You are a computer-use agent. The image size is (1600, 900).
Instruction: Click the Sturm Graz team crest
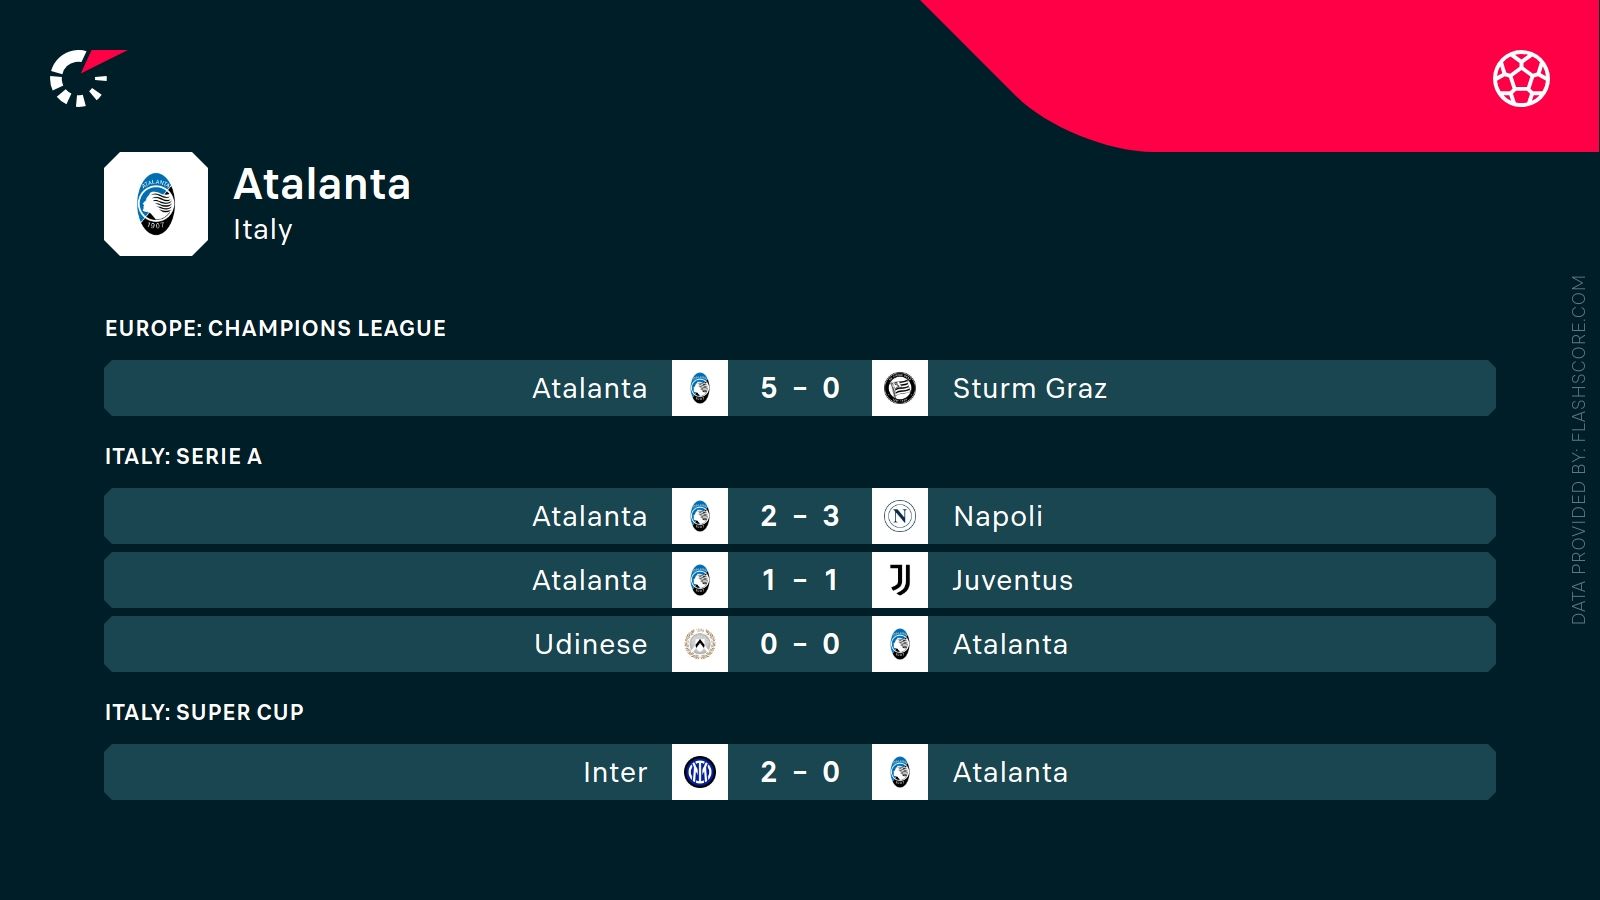pyautogui.click(x=900, y=388)
